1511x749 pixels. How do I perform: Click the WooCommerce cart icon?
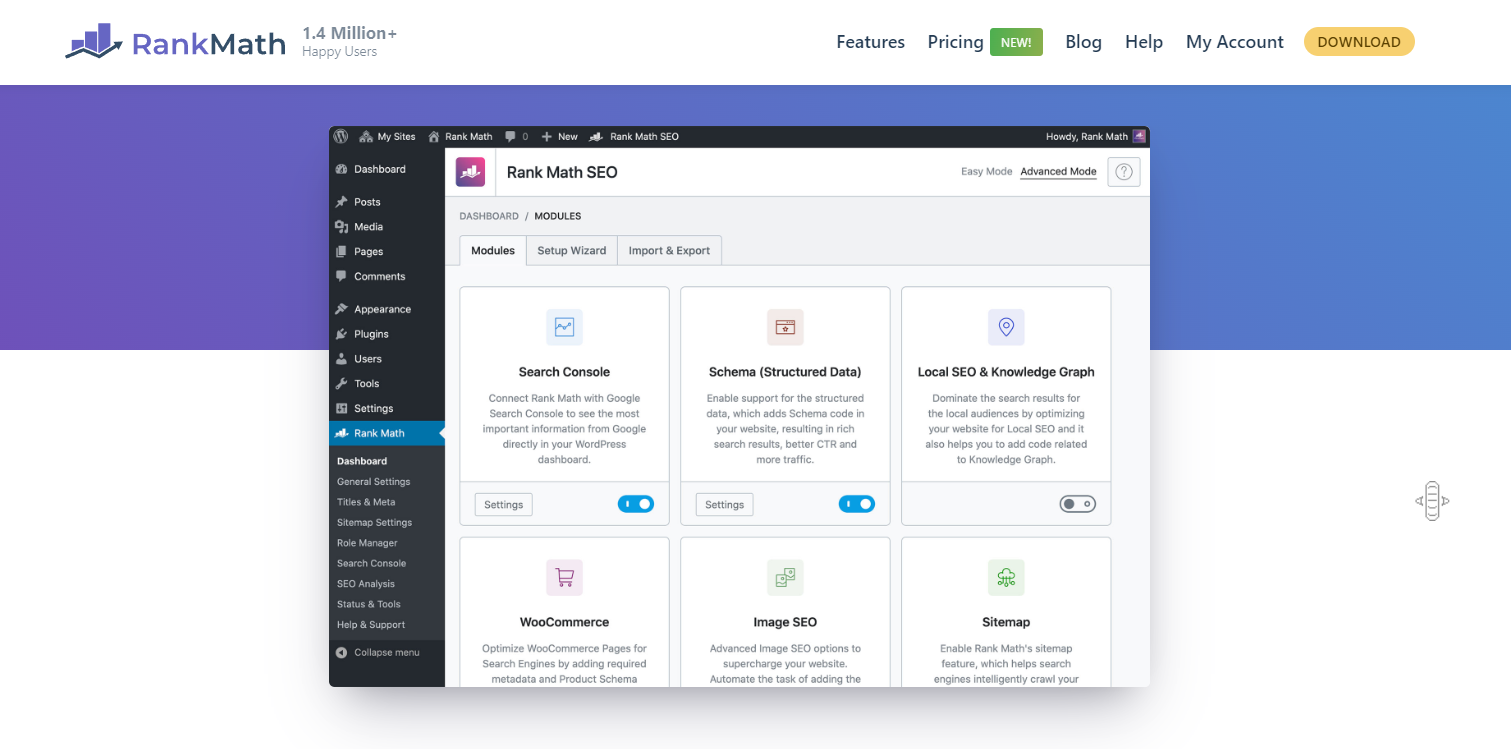(564, 577)
